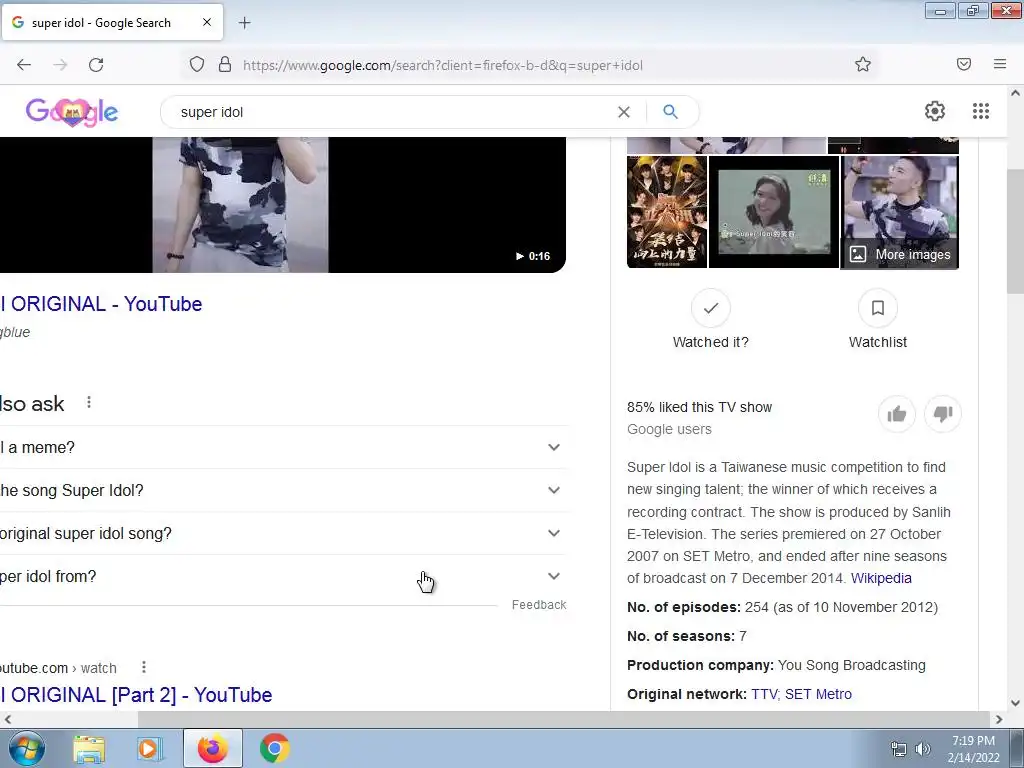Open the People also ask options menu

point(89,403)
